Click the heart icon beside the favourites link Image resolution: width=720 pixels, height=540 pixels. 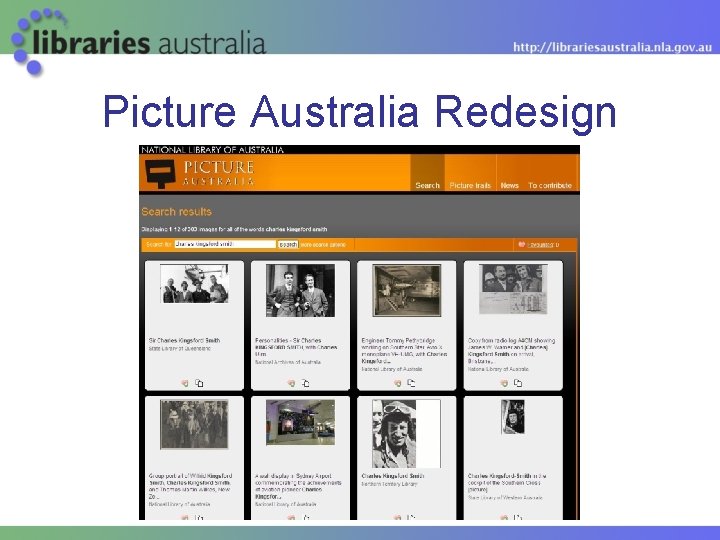tap(522, 244)
